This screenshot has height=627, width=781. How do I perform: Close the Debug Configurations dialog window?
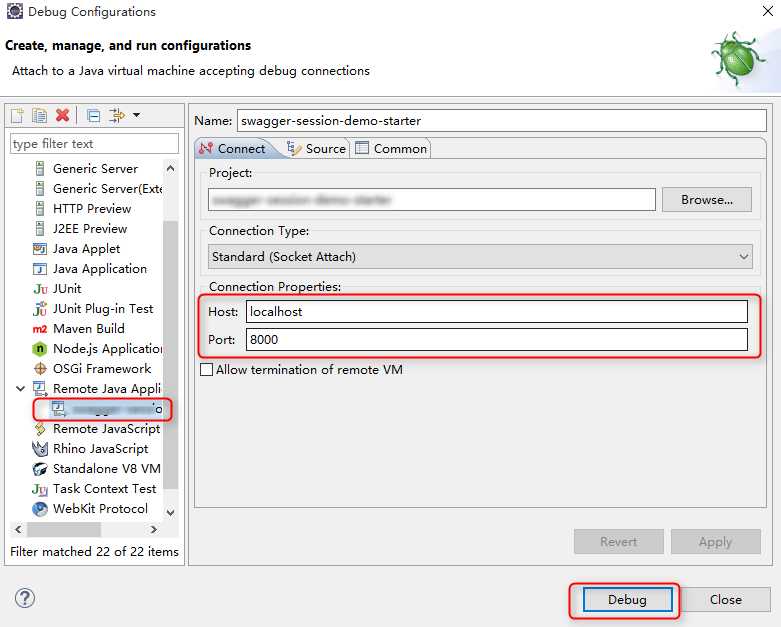pos(768,11)
